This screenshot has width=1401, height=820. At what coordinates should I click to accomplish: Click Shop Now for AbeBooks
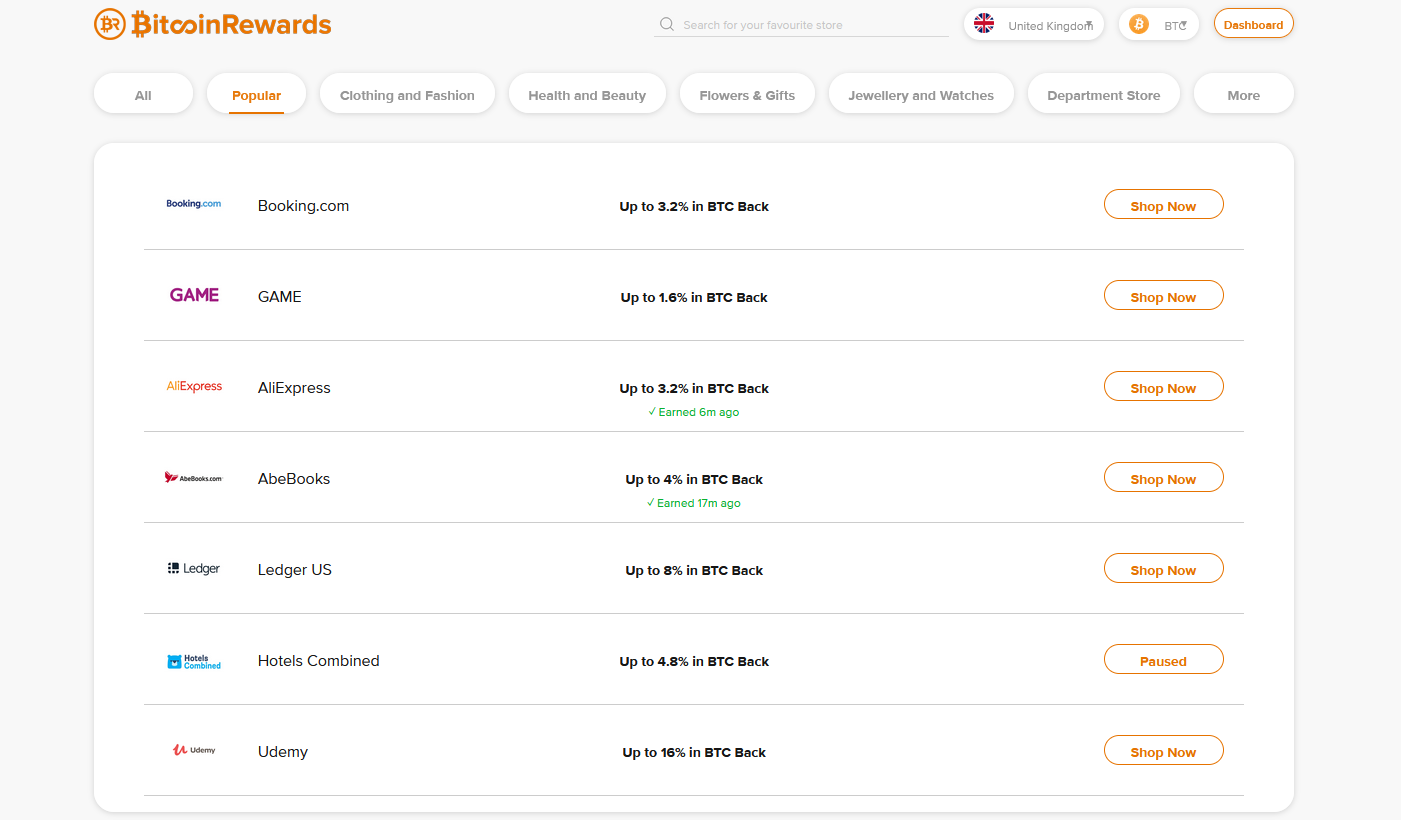pos(1164,478)
